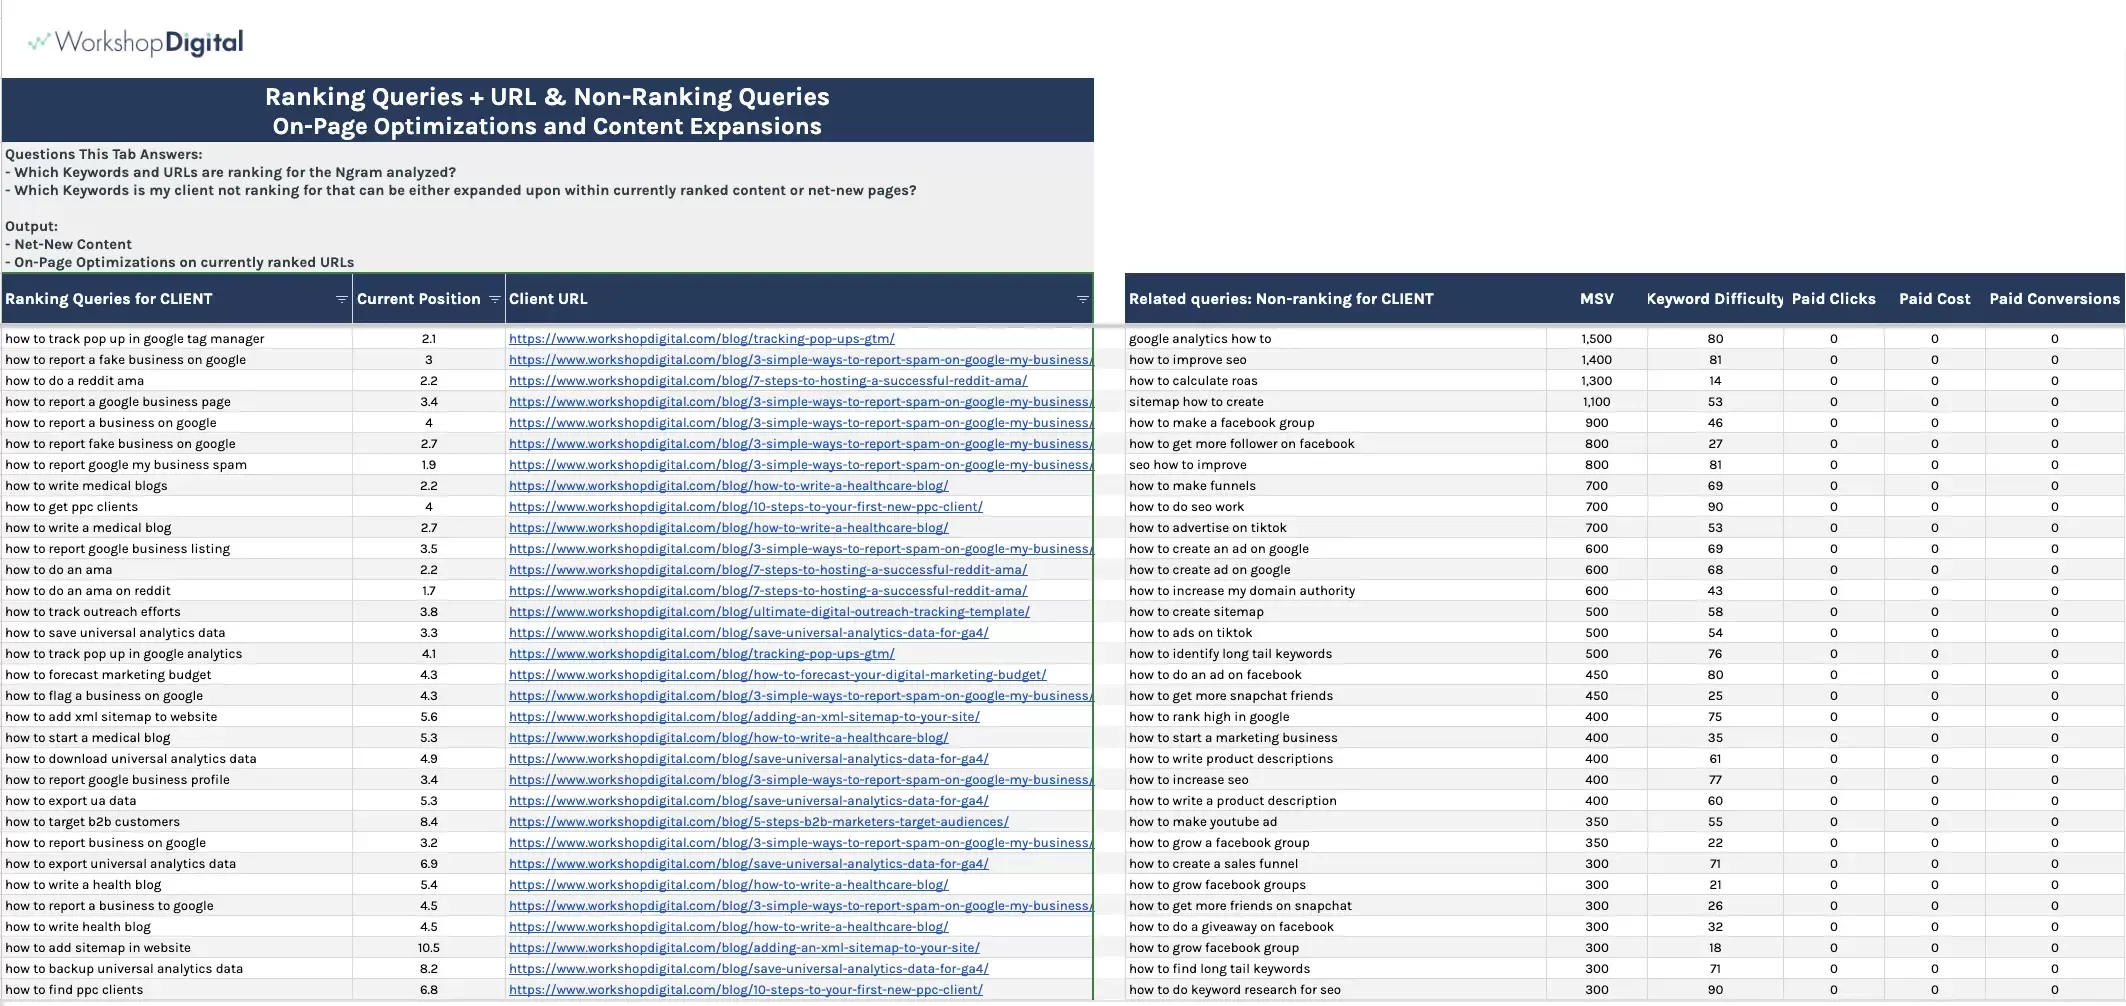Select the MSV value 1,100
The image size is (2126, 1006).
pyautogui.click(x=1596, y=402)
